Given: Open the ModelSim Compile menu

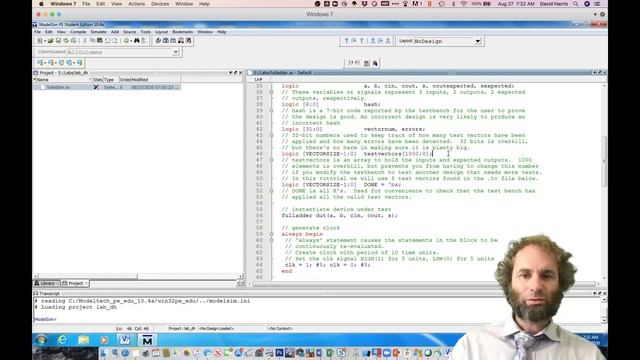Looking at the screenshot, I should [x=78, y=32].
